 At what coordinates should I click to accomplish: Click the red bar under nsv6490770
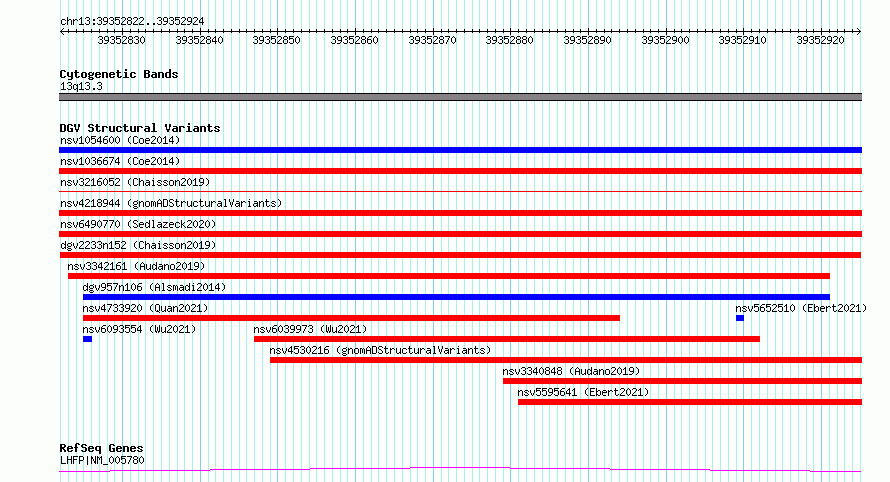460,234
